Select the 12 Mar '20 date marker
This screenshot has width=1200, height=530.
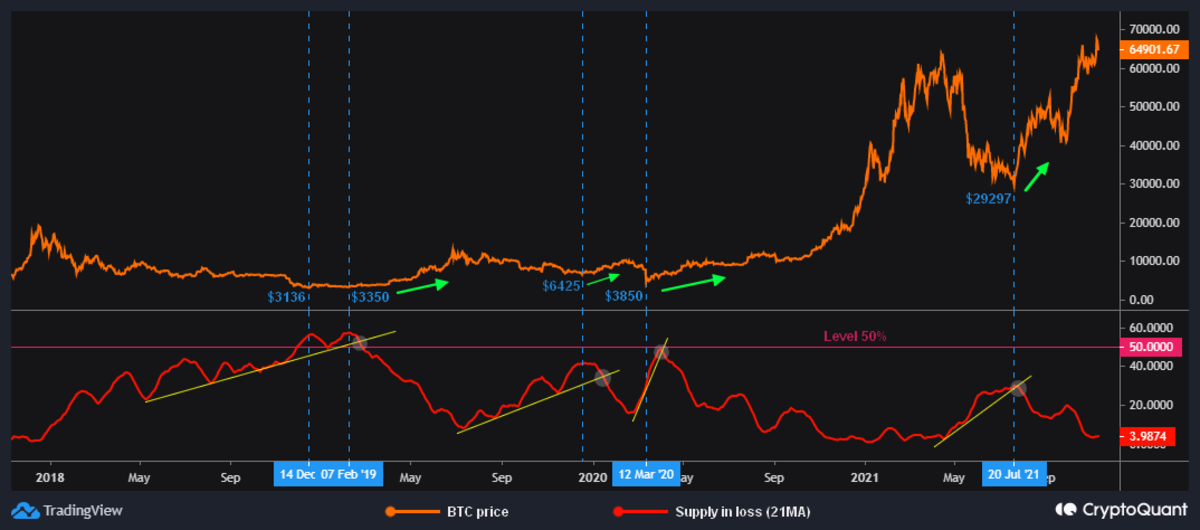646,474
